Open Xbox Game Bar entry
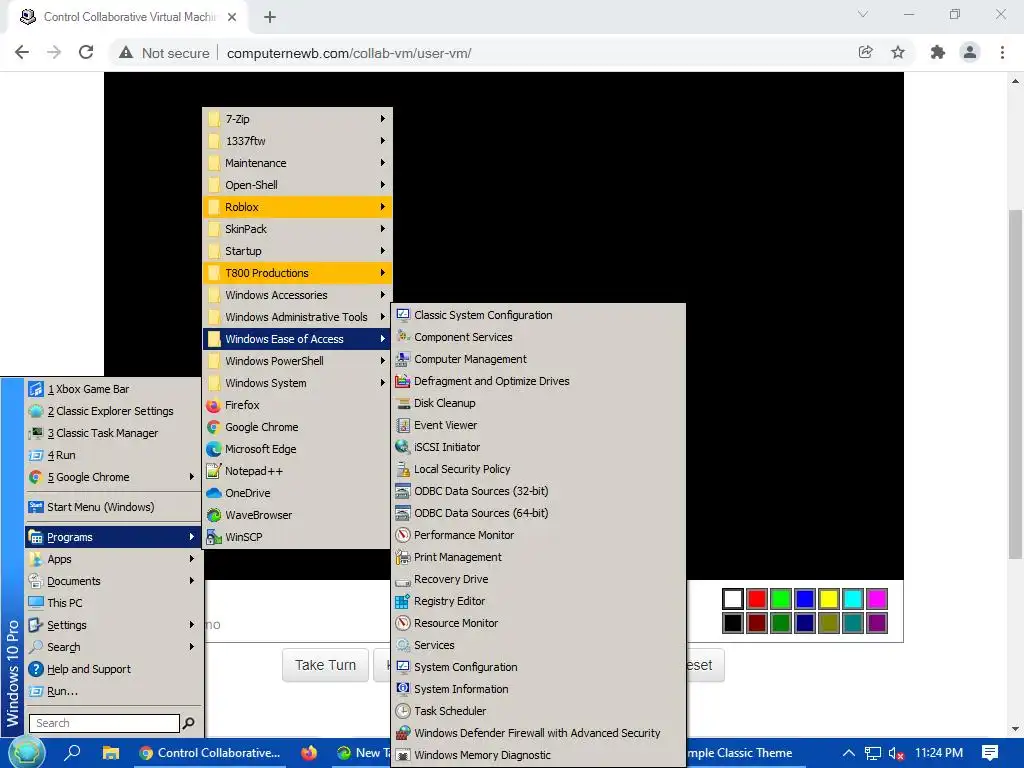 coord(113,389)
